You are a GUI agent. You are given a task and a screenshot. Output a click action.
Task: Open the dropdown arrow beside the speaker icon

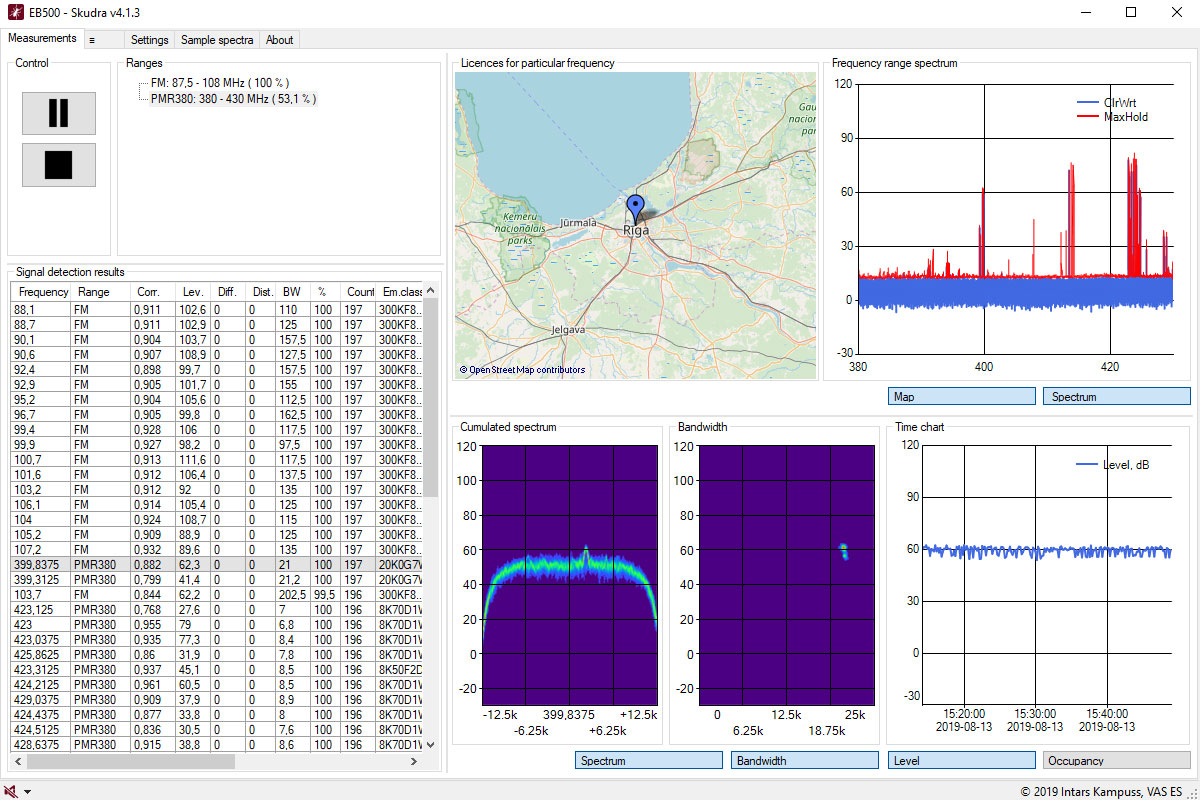28,792
